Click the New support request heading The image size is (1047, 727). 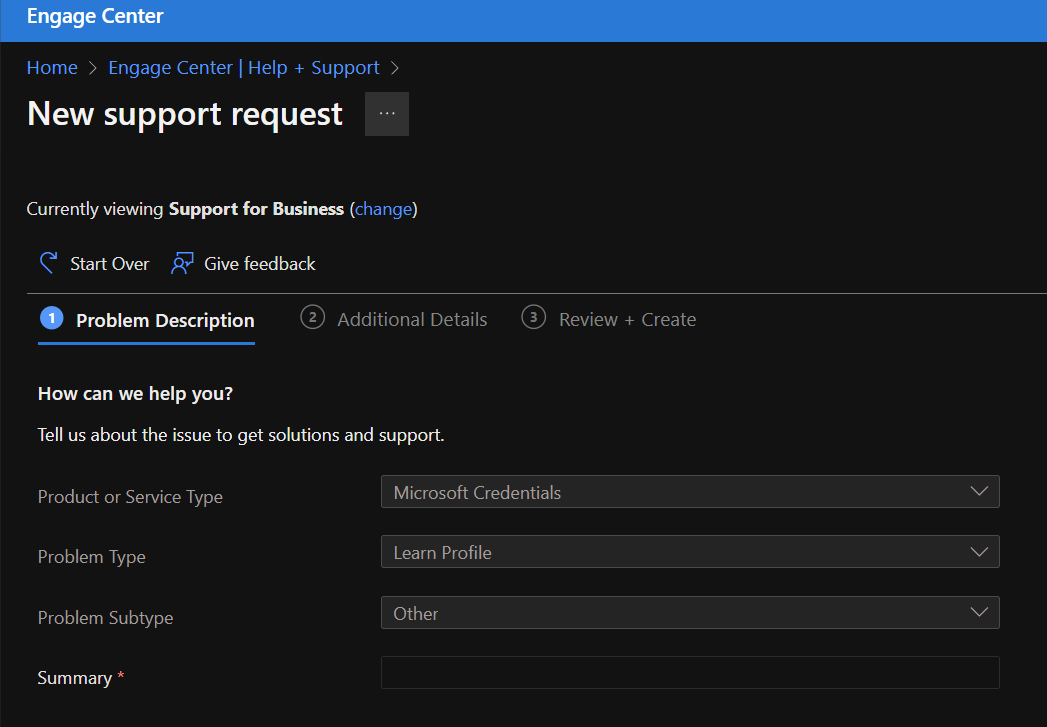coord(185,113)
